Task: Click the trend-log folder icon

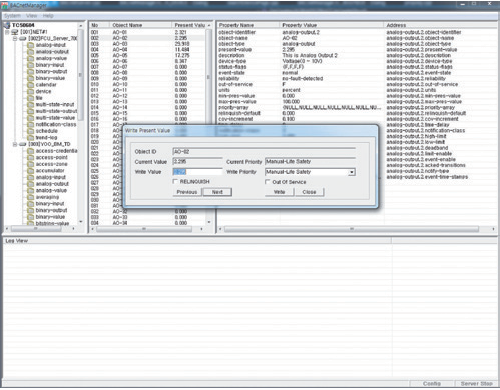Action: pyautogui.click(x=30, y=137)
